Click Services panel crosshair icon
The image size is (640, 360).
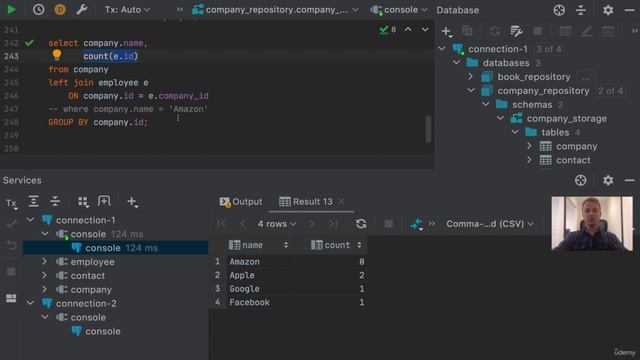coord(580,180)
